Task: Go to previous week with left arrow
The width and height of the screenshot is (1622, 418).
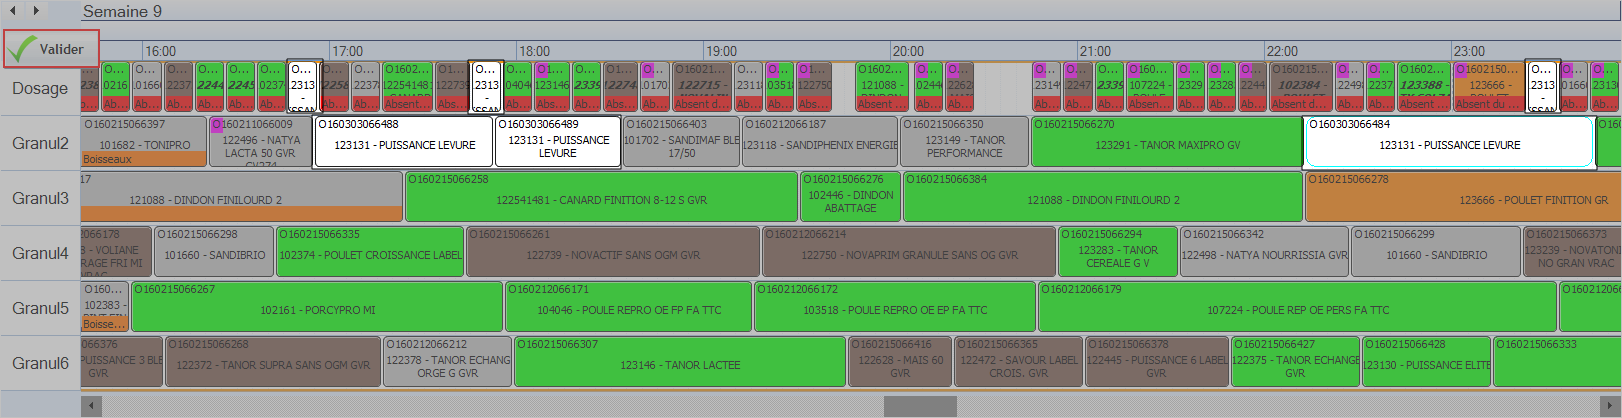Action: [12, 10]
